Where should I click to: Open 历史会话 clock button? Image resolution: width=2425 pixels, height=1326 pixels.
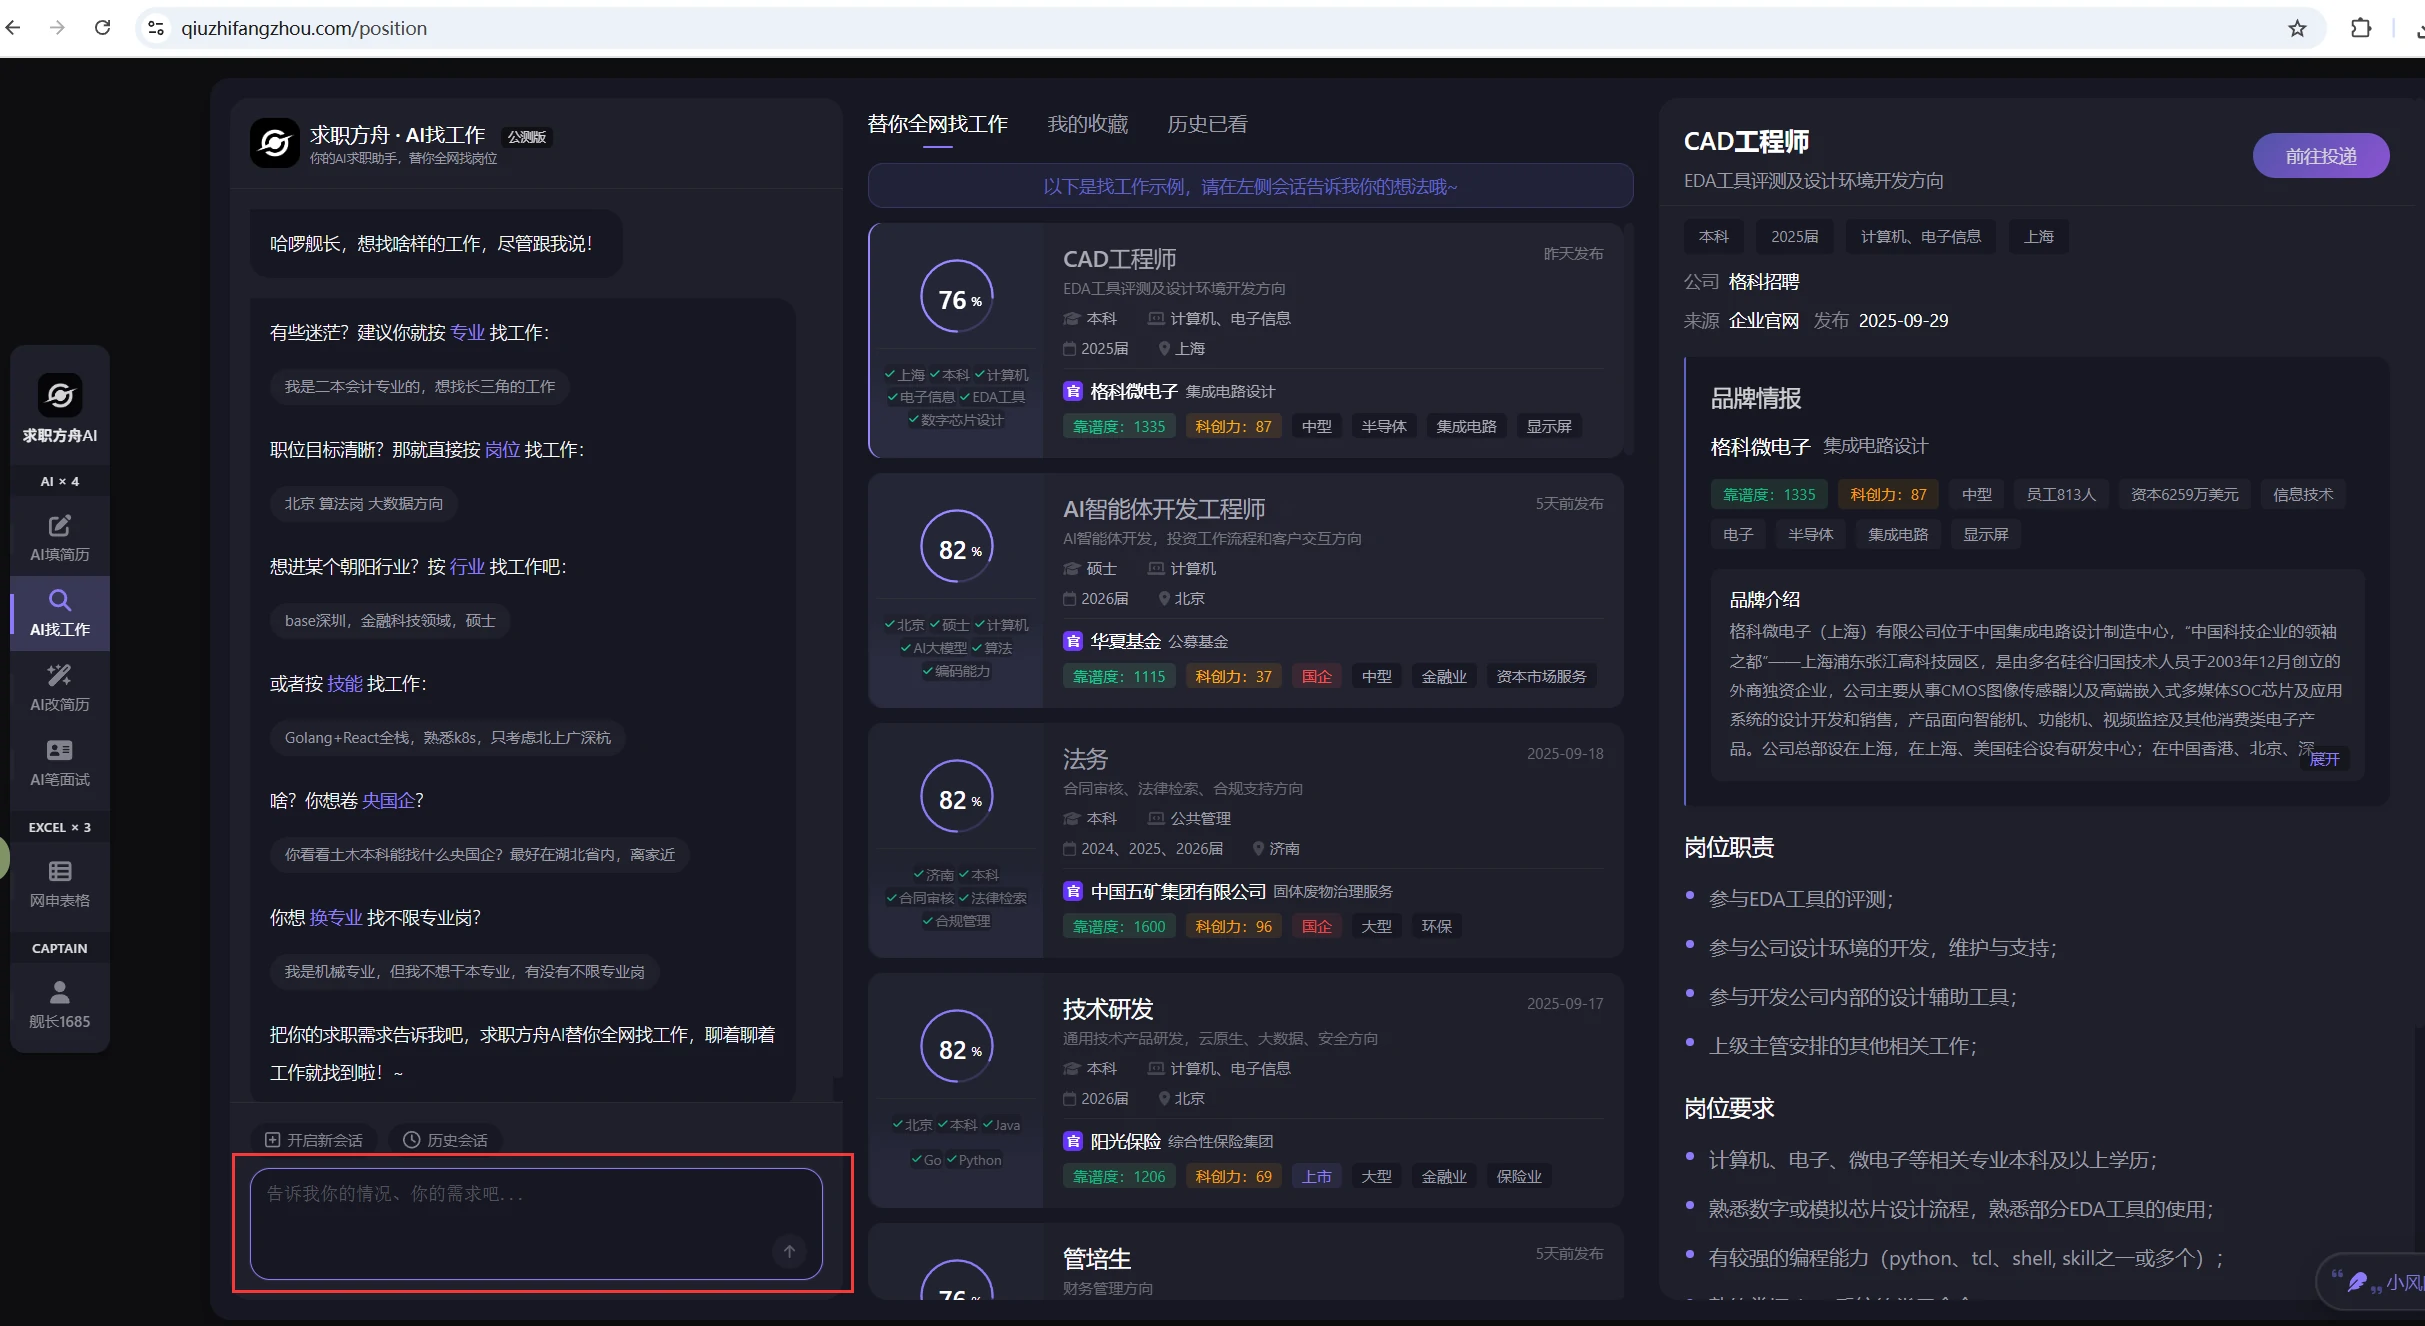click(x=445, y=1140)
